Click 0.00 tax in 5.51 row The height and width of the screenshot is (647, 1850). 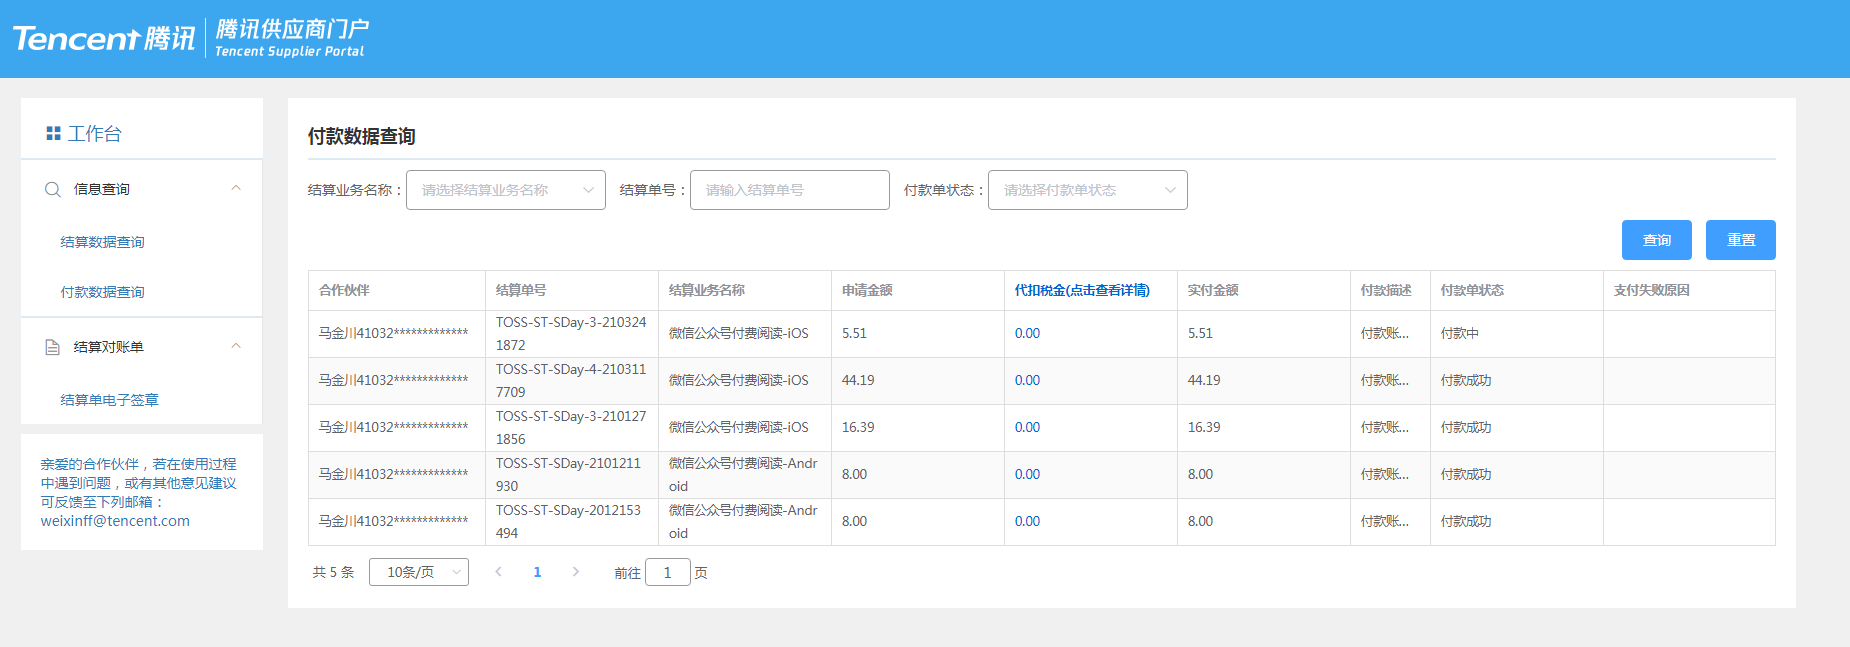tap(1027, 333)
